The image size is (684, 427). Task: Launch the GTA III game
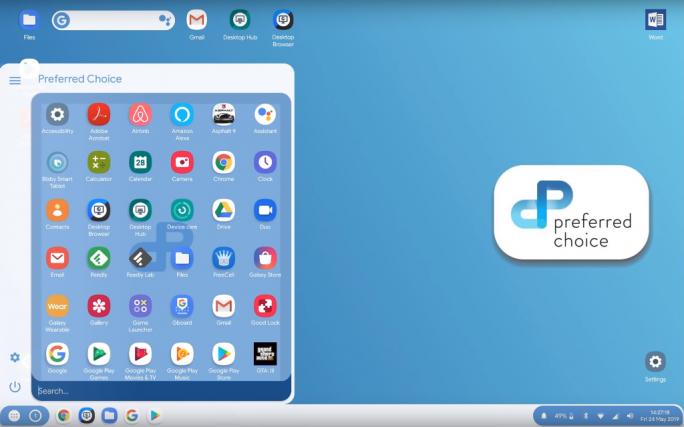265,354
